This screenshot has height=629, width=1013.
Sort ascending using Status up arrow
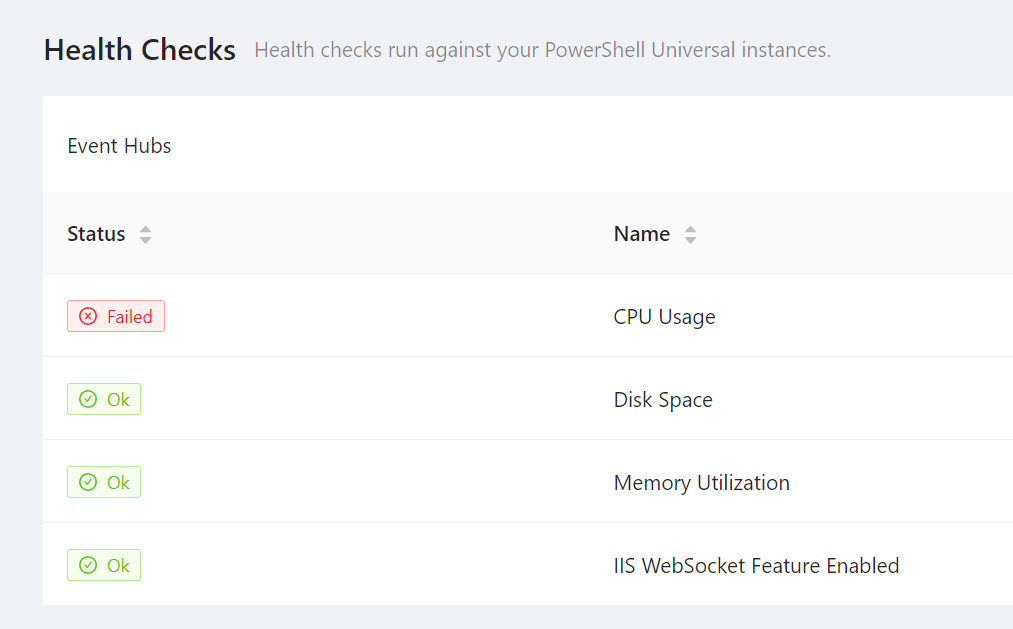pyautogui.click(x=146, y=229)
